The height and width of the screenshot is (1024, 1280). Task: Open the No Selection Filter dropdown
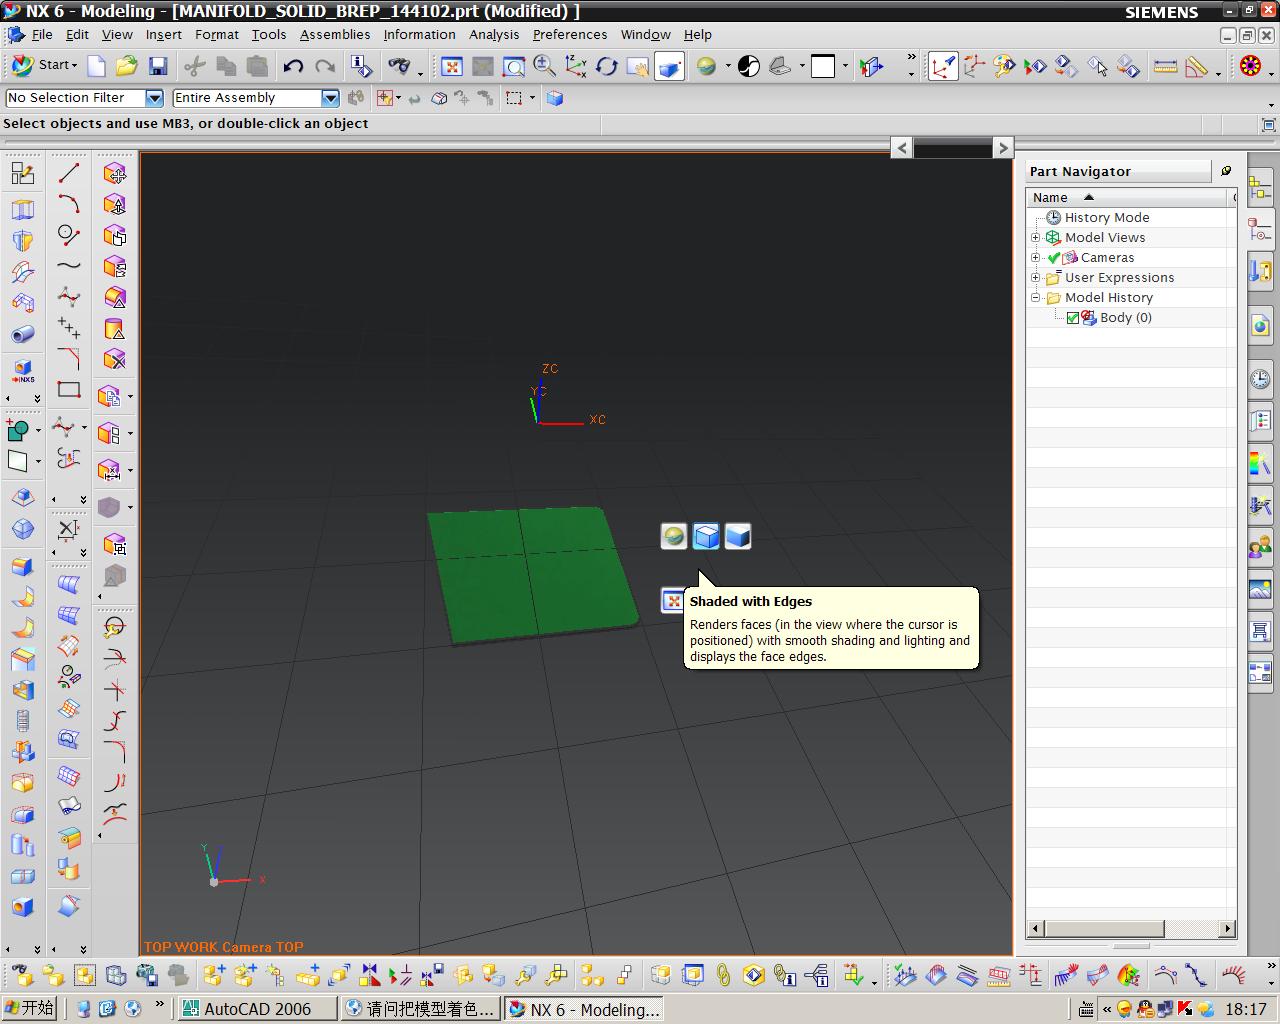coord(154,98)
